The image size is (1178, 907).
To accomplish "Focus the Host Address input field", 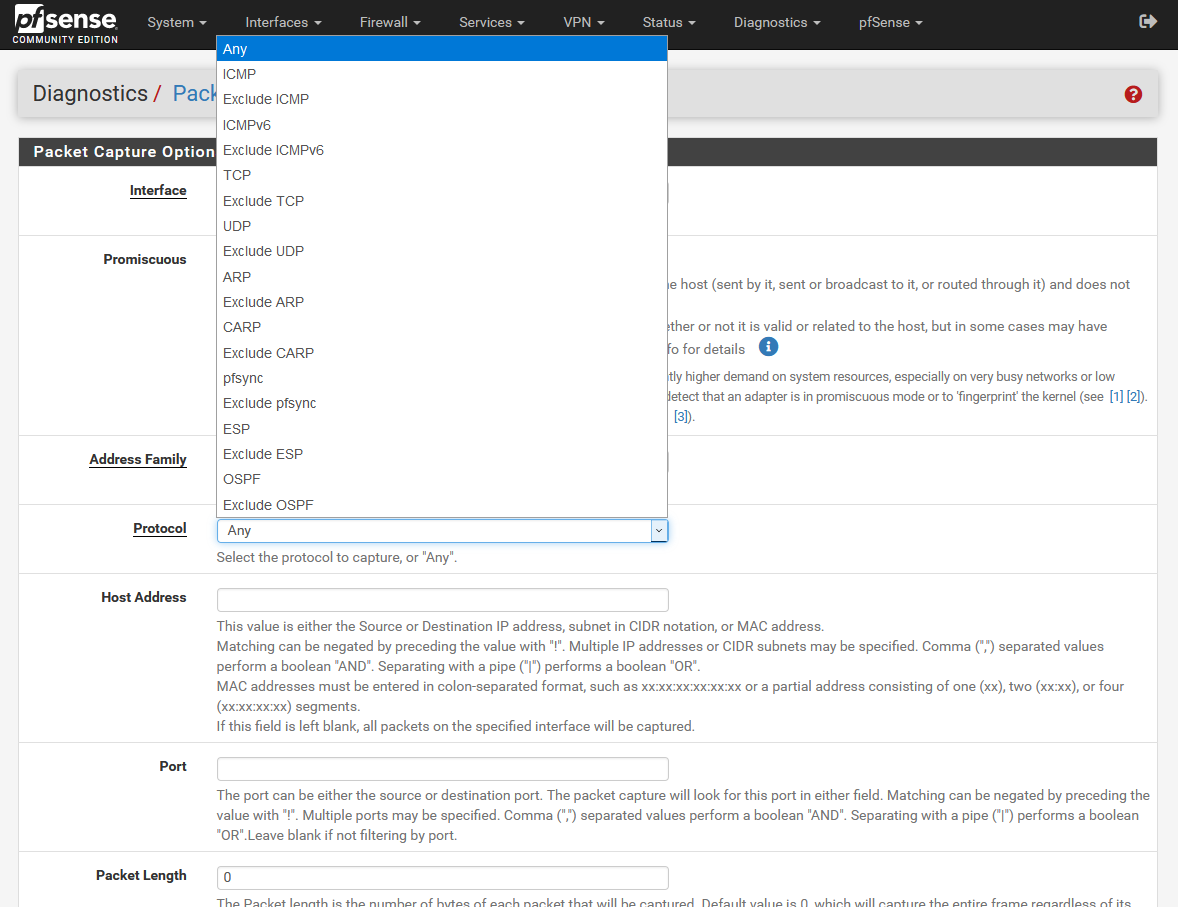I will 443,600.
